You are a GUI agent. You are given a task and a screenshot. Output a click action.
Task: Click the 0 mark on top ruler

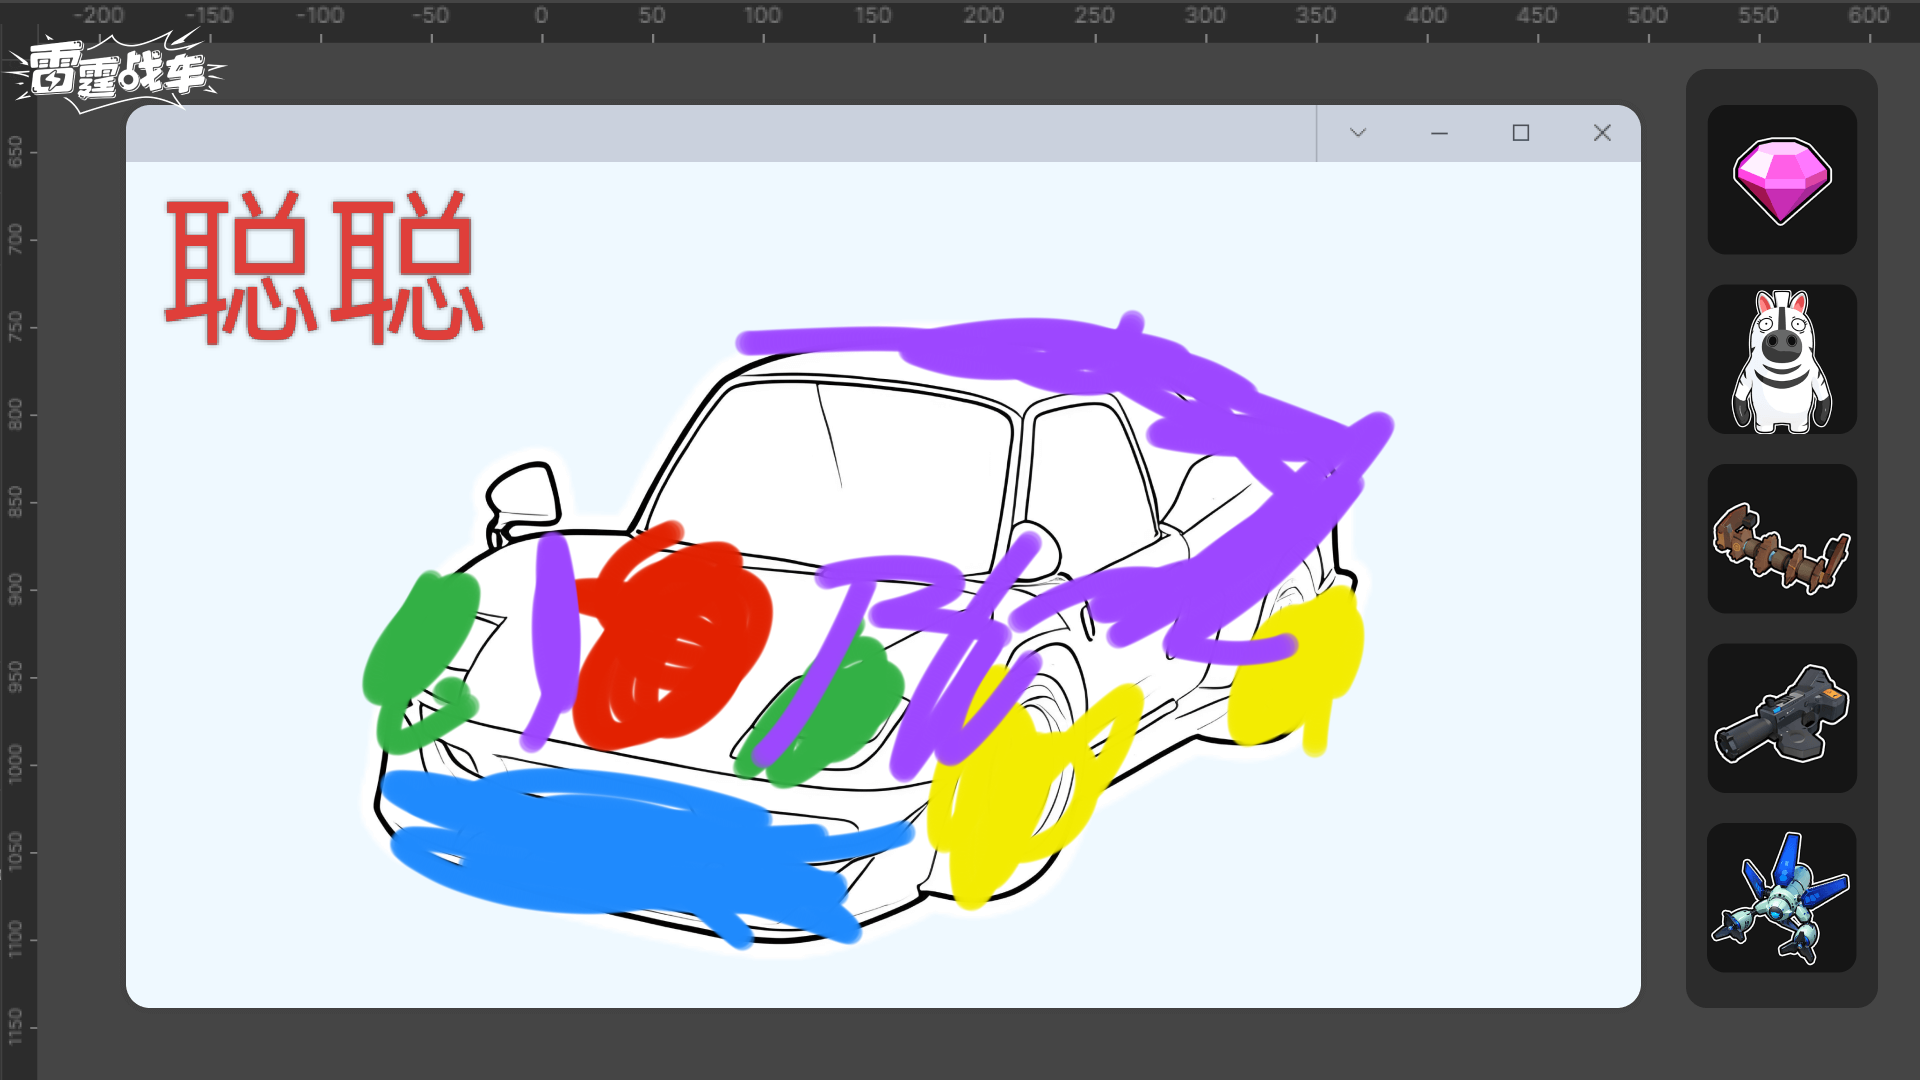(x=541, y=16)
